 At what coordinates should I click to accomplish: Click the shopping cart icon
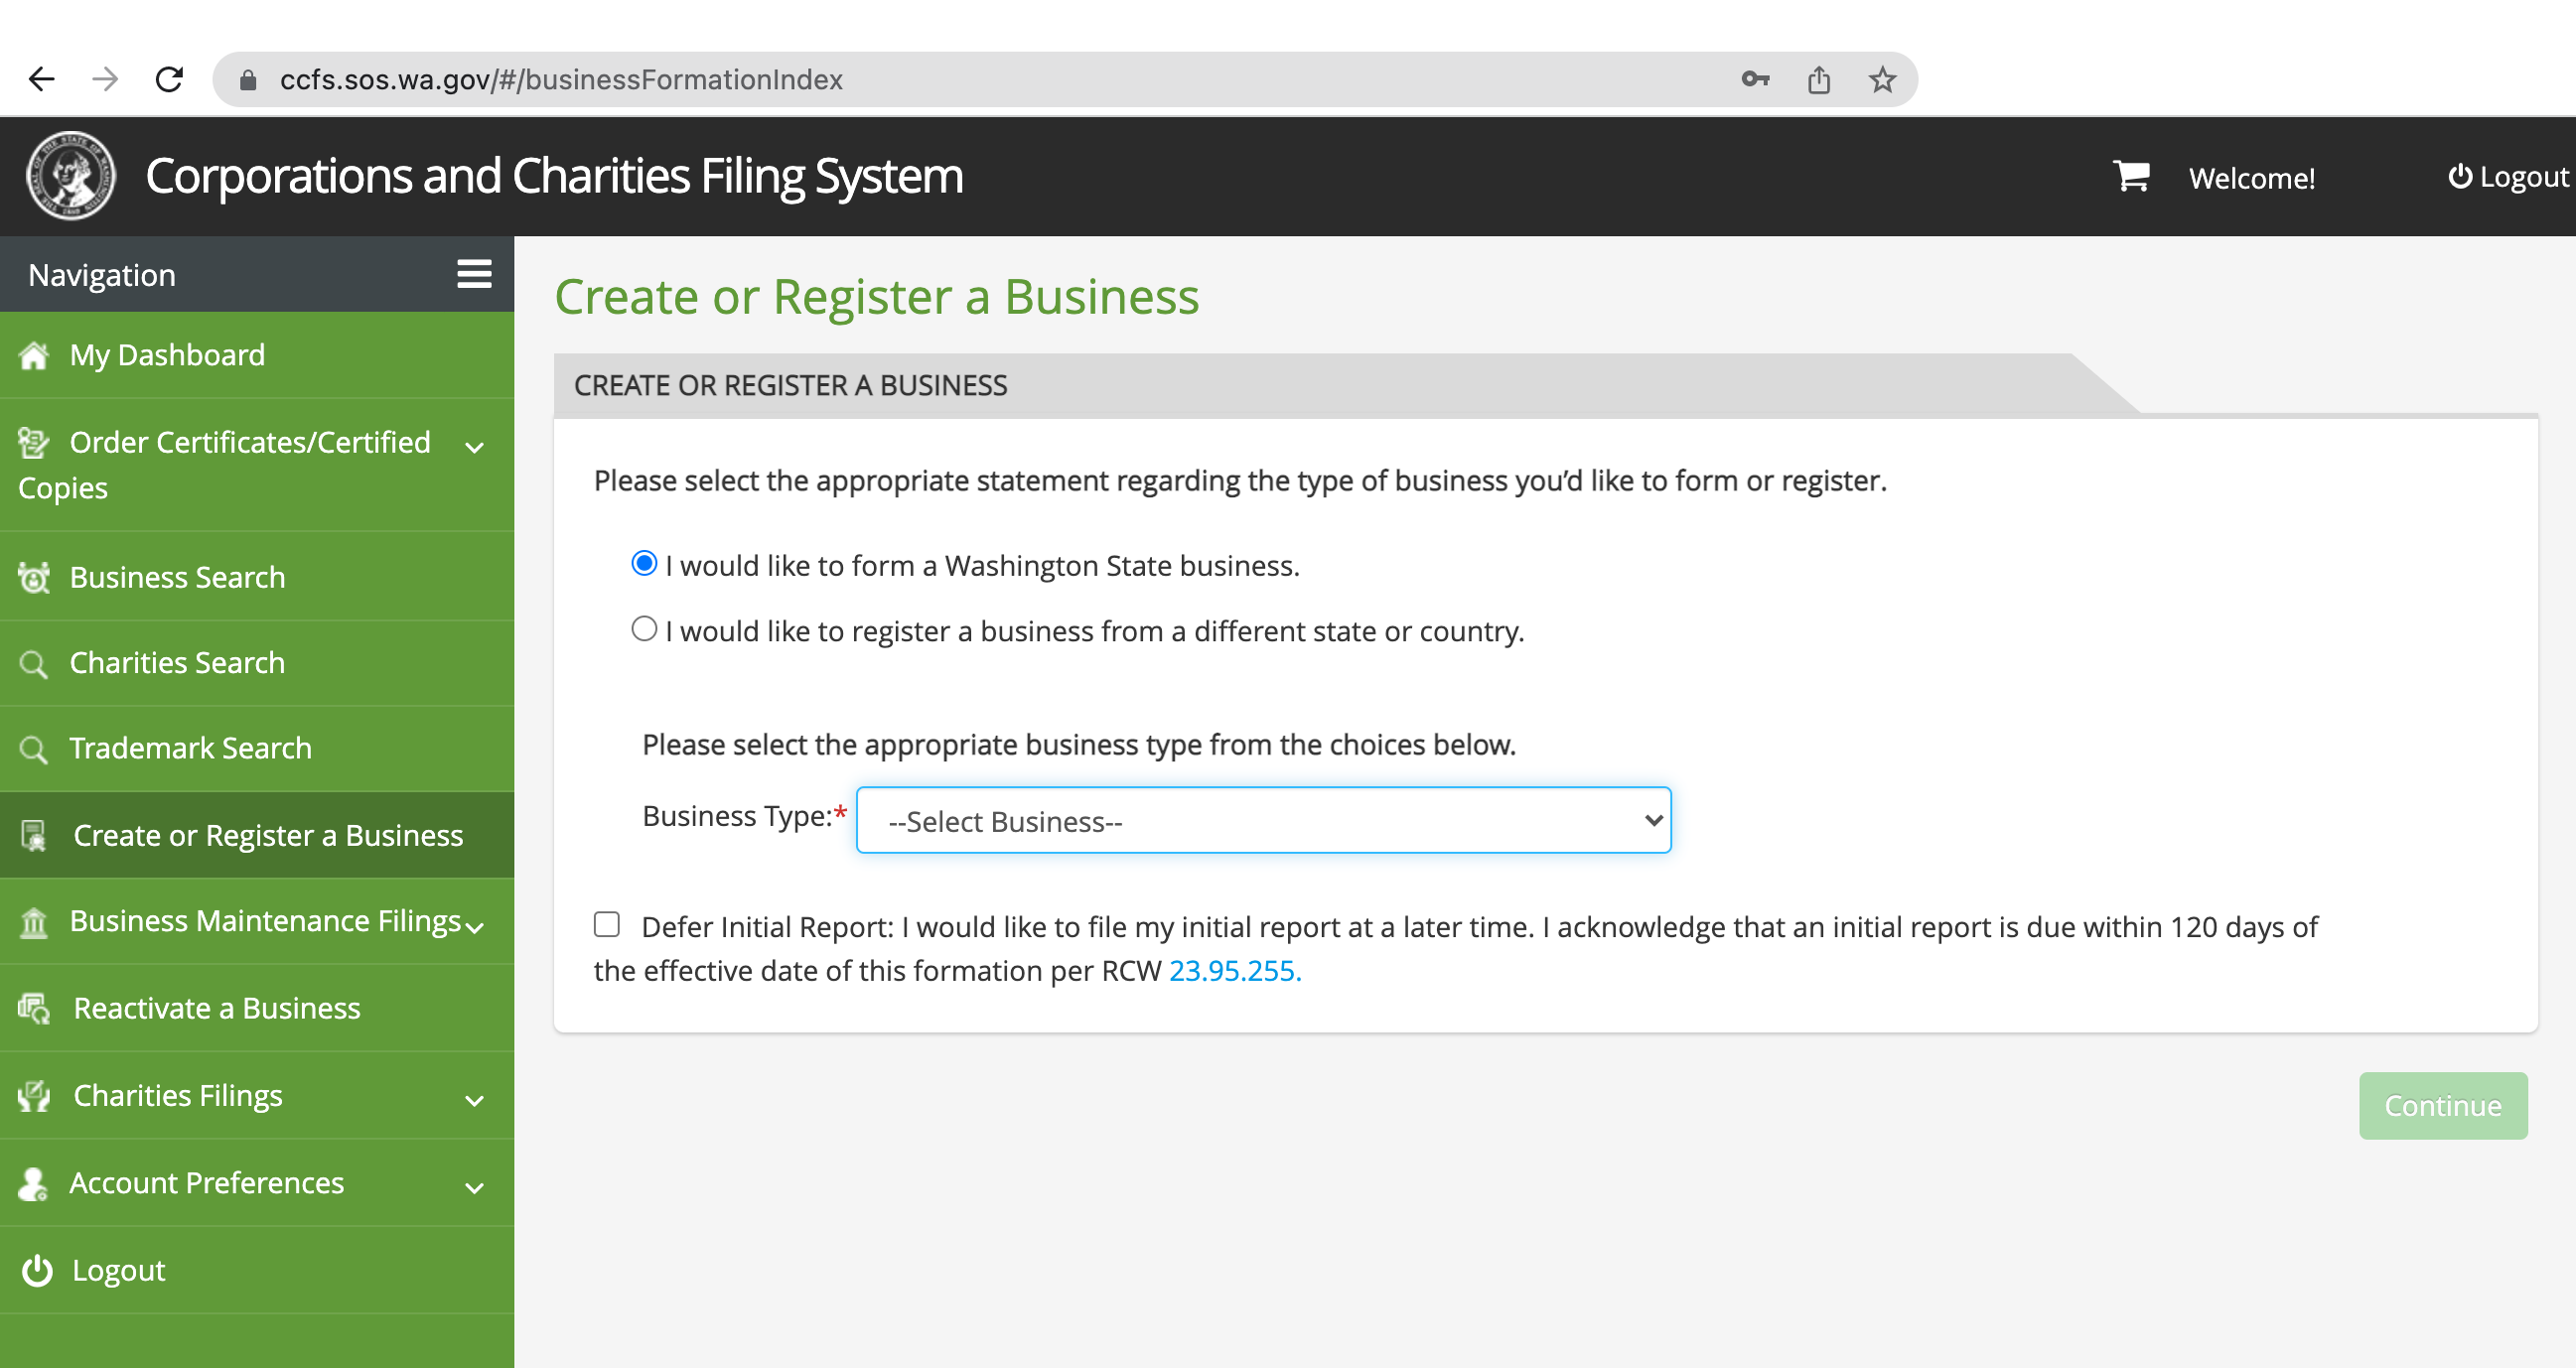point(2131,176)
